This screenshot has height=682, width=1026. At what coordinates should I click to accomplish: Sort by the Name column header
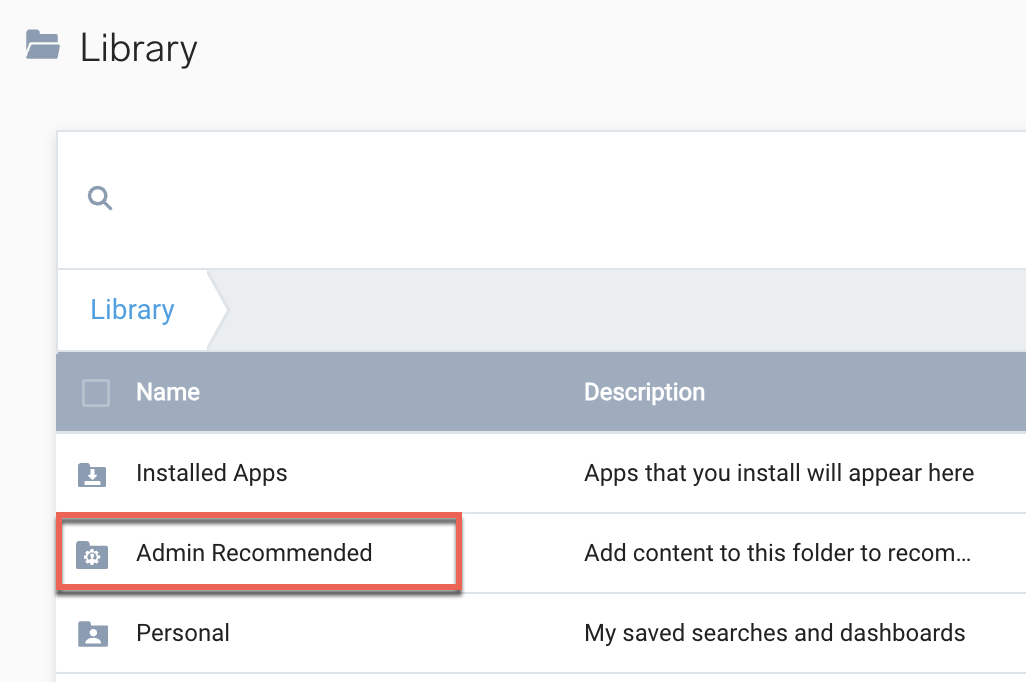coord(168,393)
